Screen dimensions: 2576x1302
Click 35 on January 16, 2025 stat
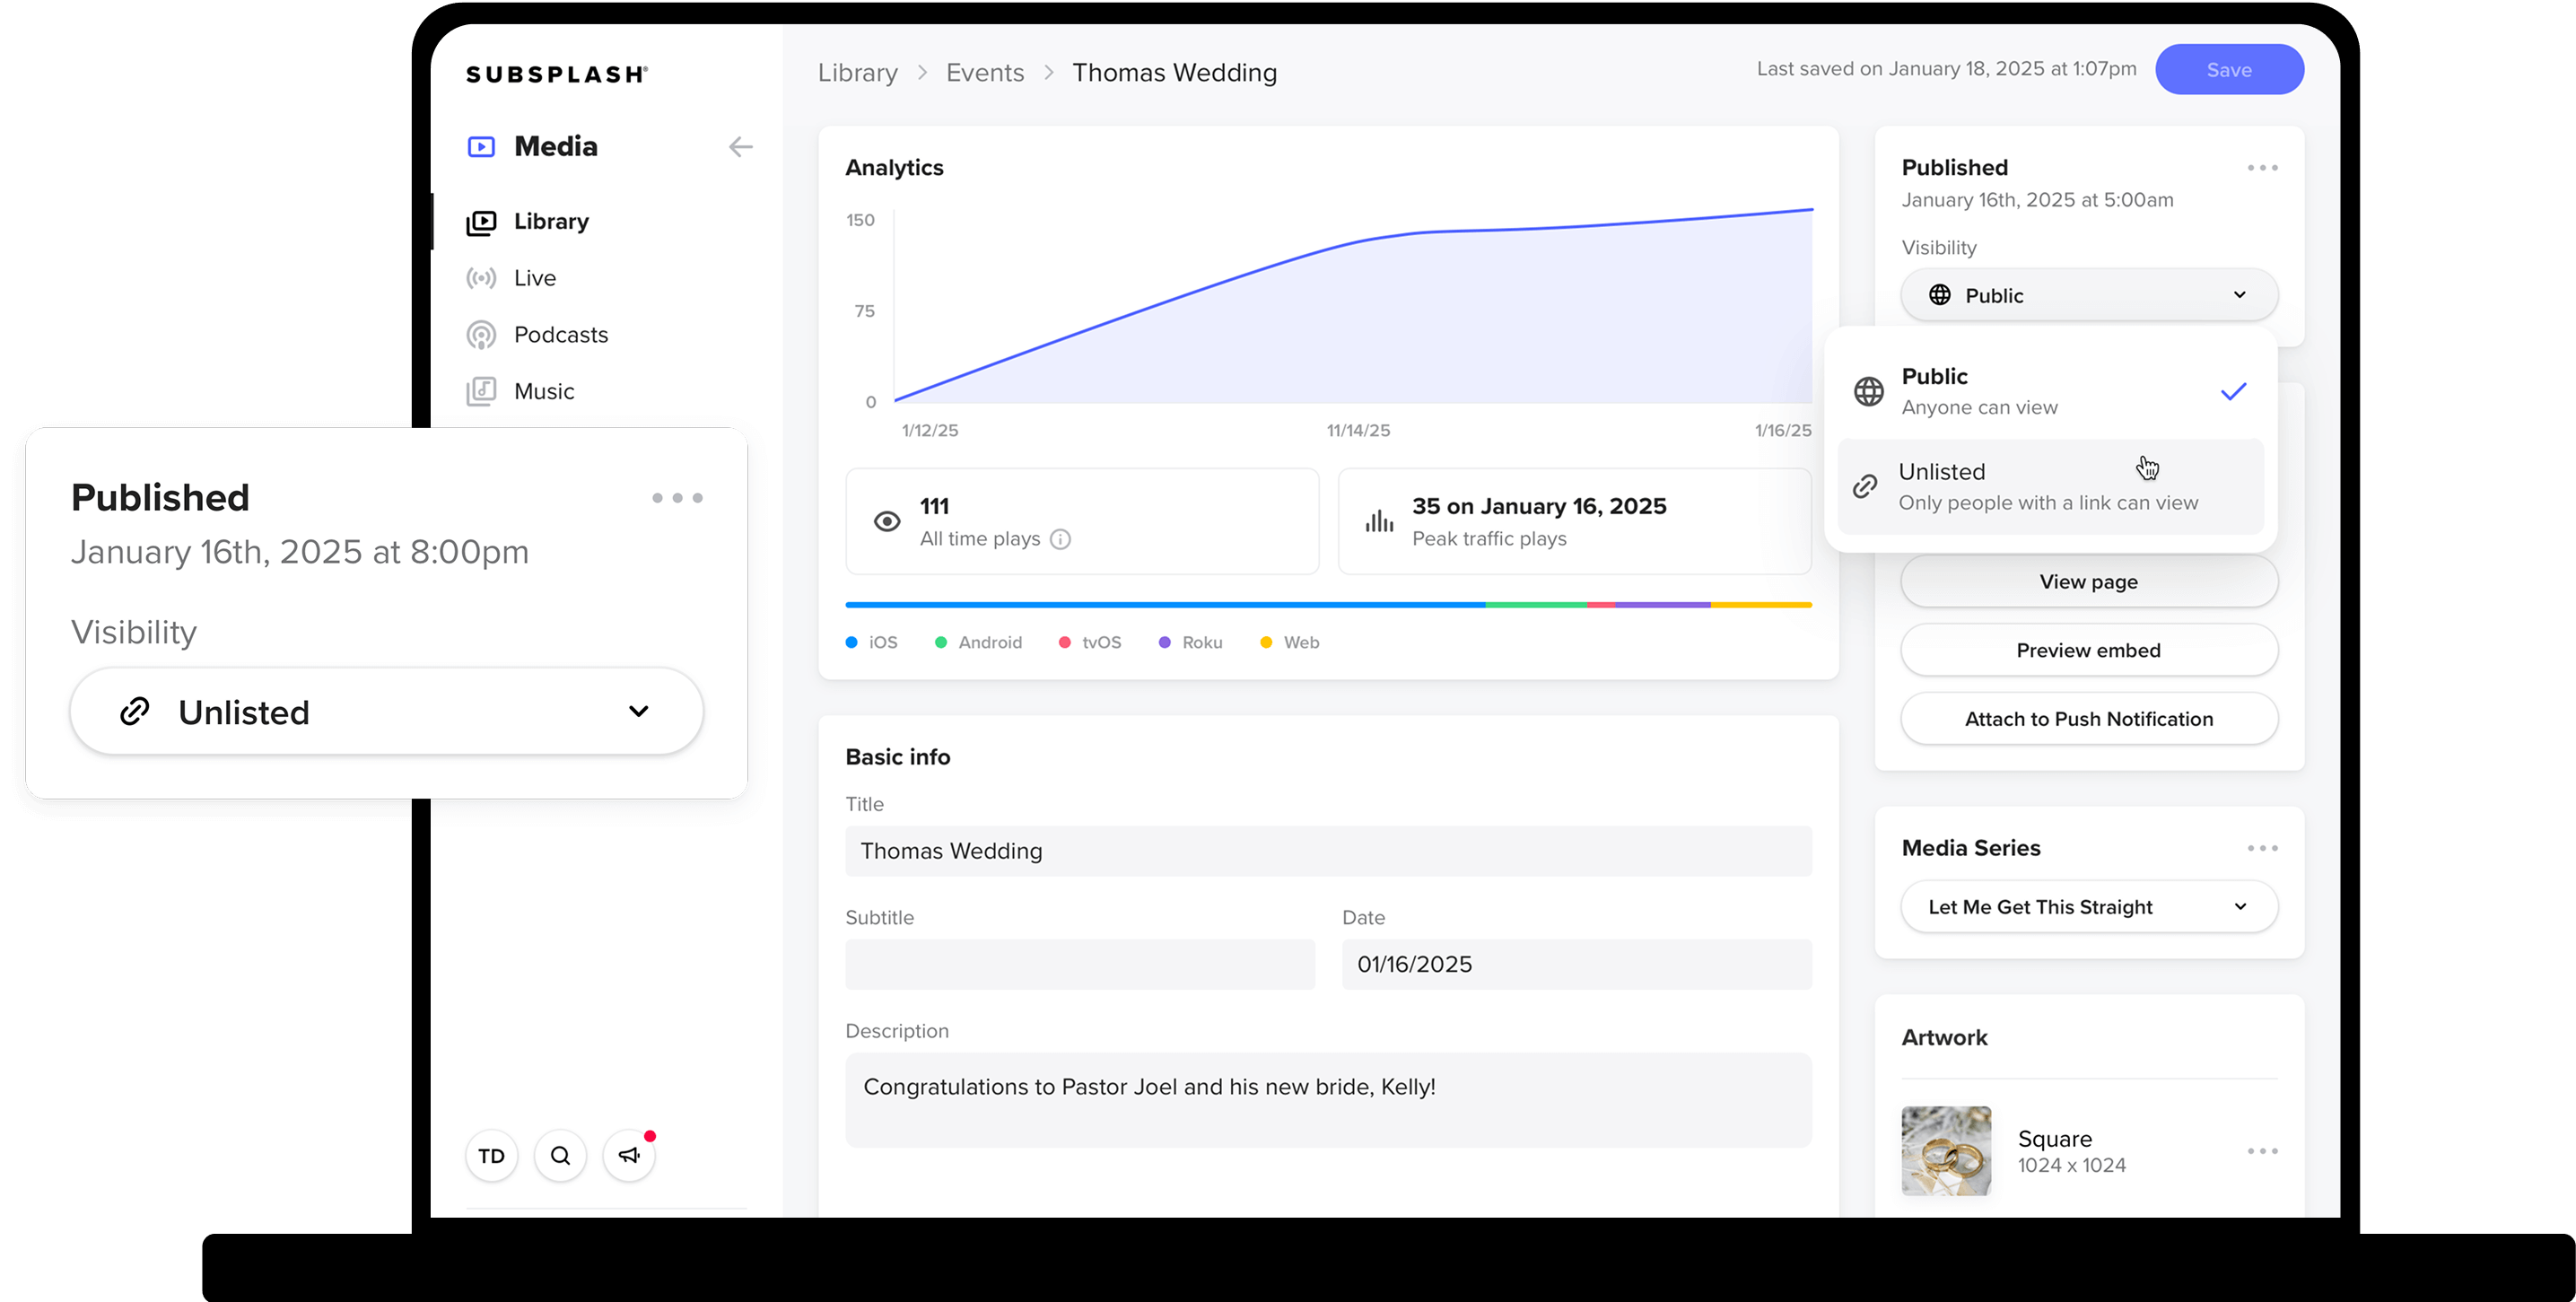1574,521
